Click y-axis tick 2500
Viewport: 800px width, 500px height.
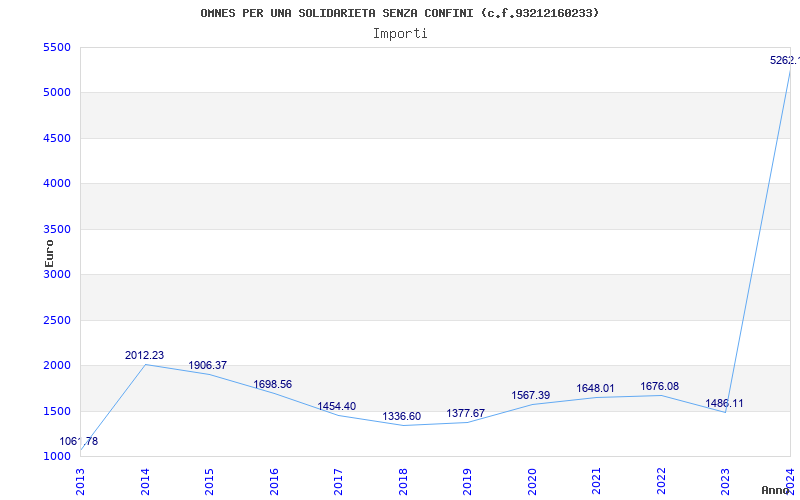coord(57,320)
